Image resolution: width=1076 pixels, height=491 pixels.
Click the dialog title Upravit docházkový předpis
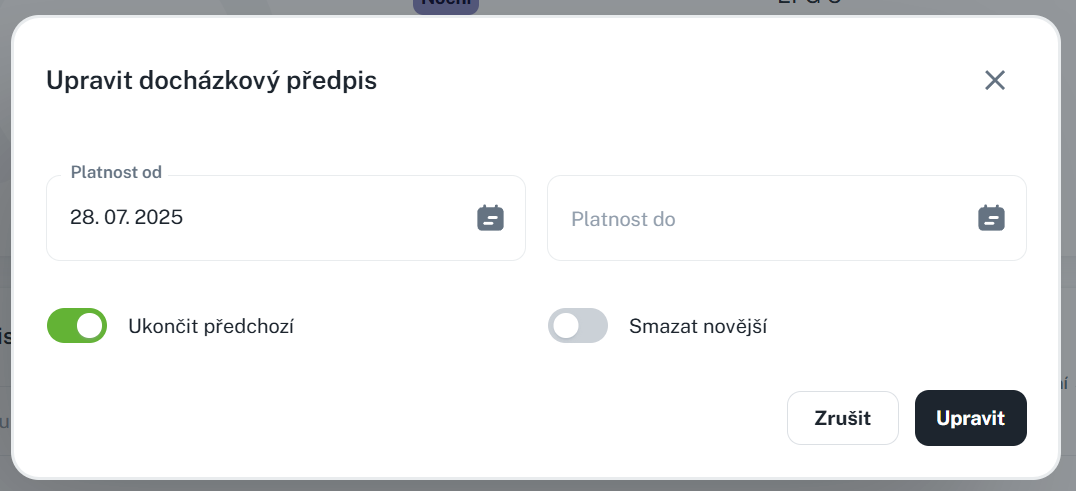coord(211,81)
